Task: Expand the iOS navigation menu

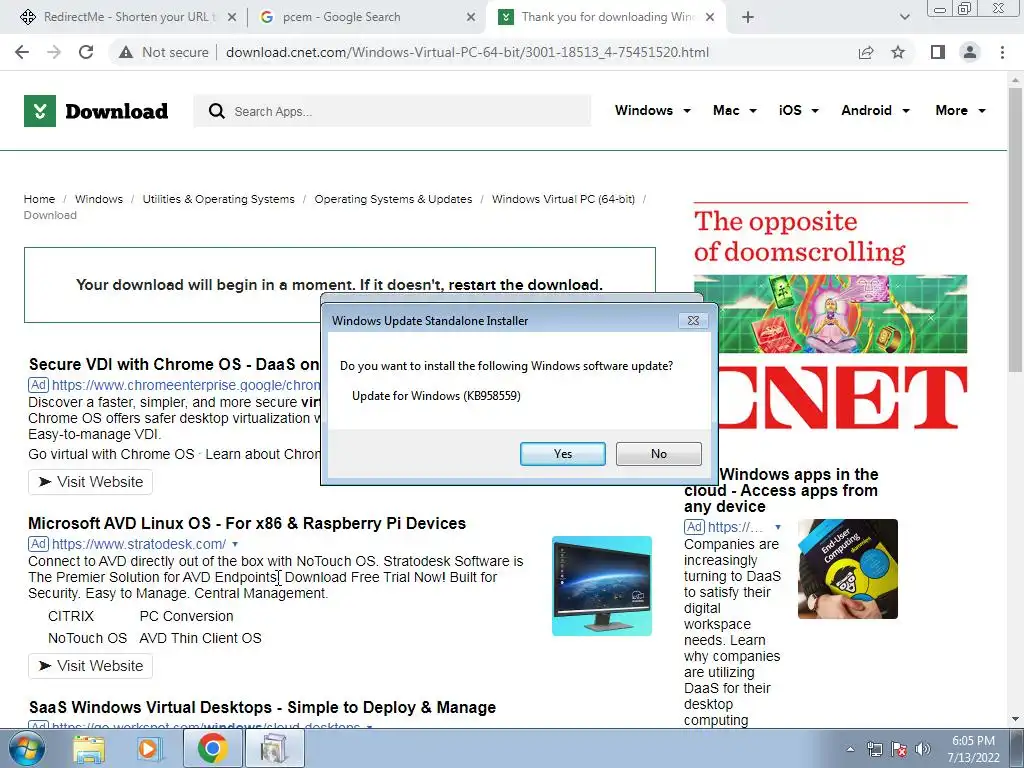Action: pyautogui.click(x=798, y=110)
